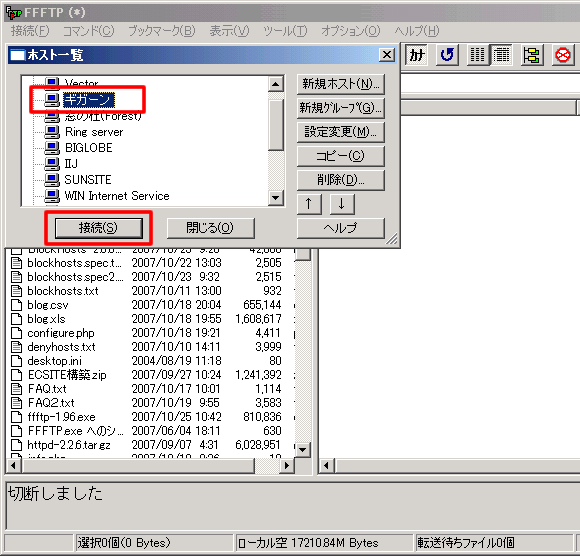Select the SUNSITE host entry
This screenshot has width=580, height=556.
click(88, 180)
